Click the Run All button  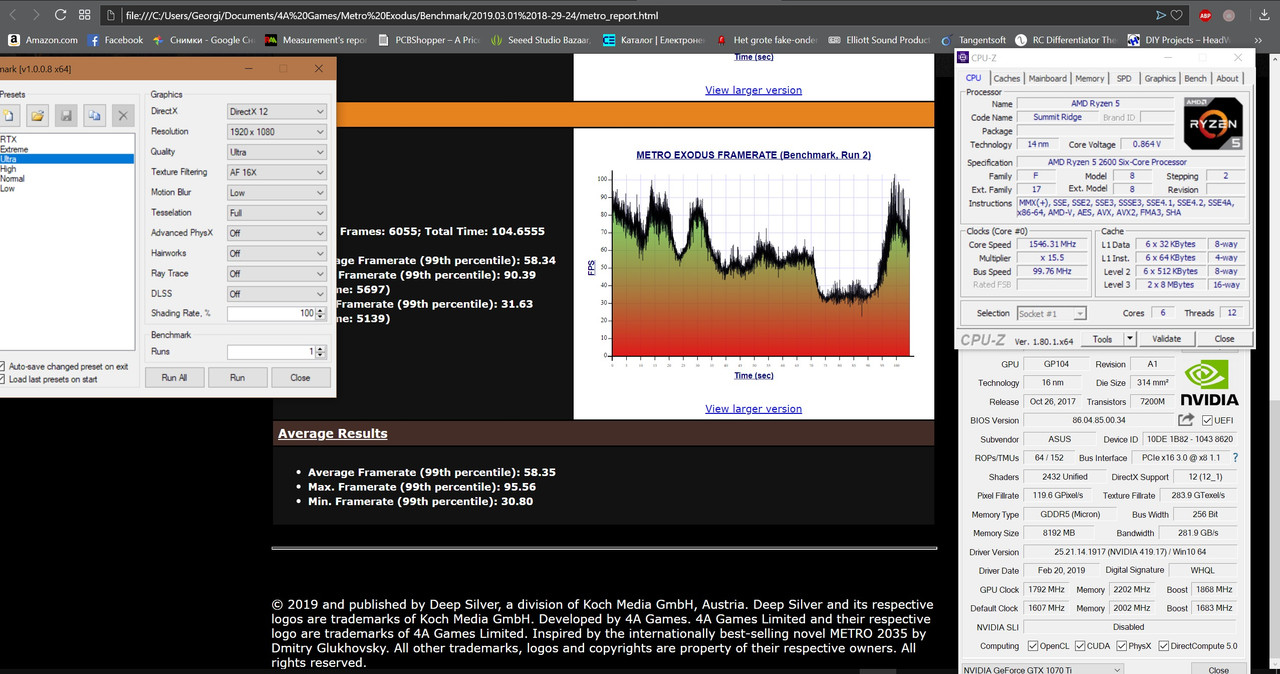coord(174,378)
